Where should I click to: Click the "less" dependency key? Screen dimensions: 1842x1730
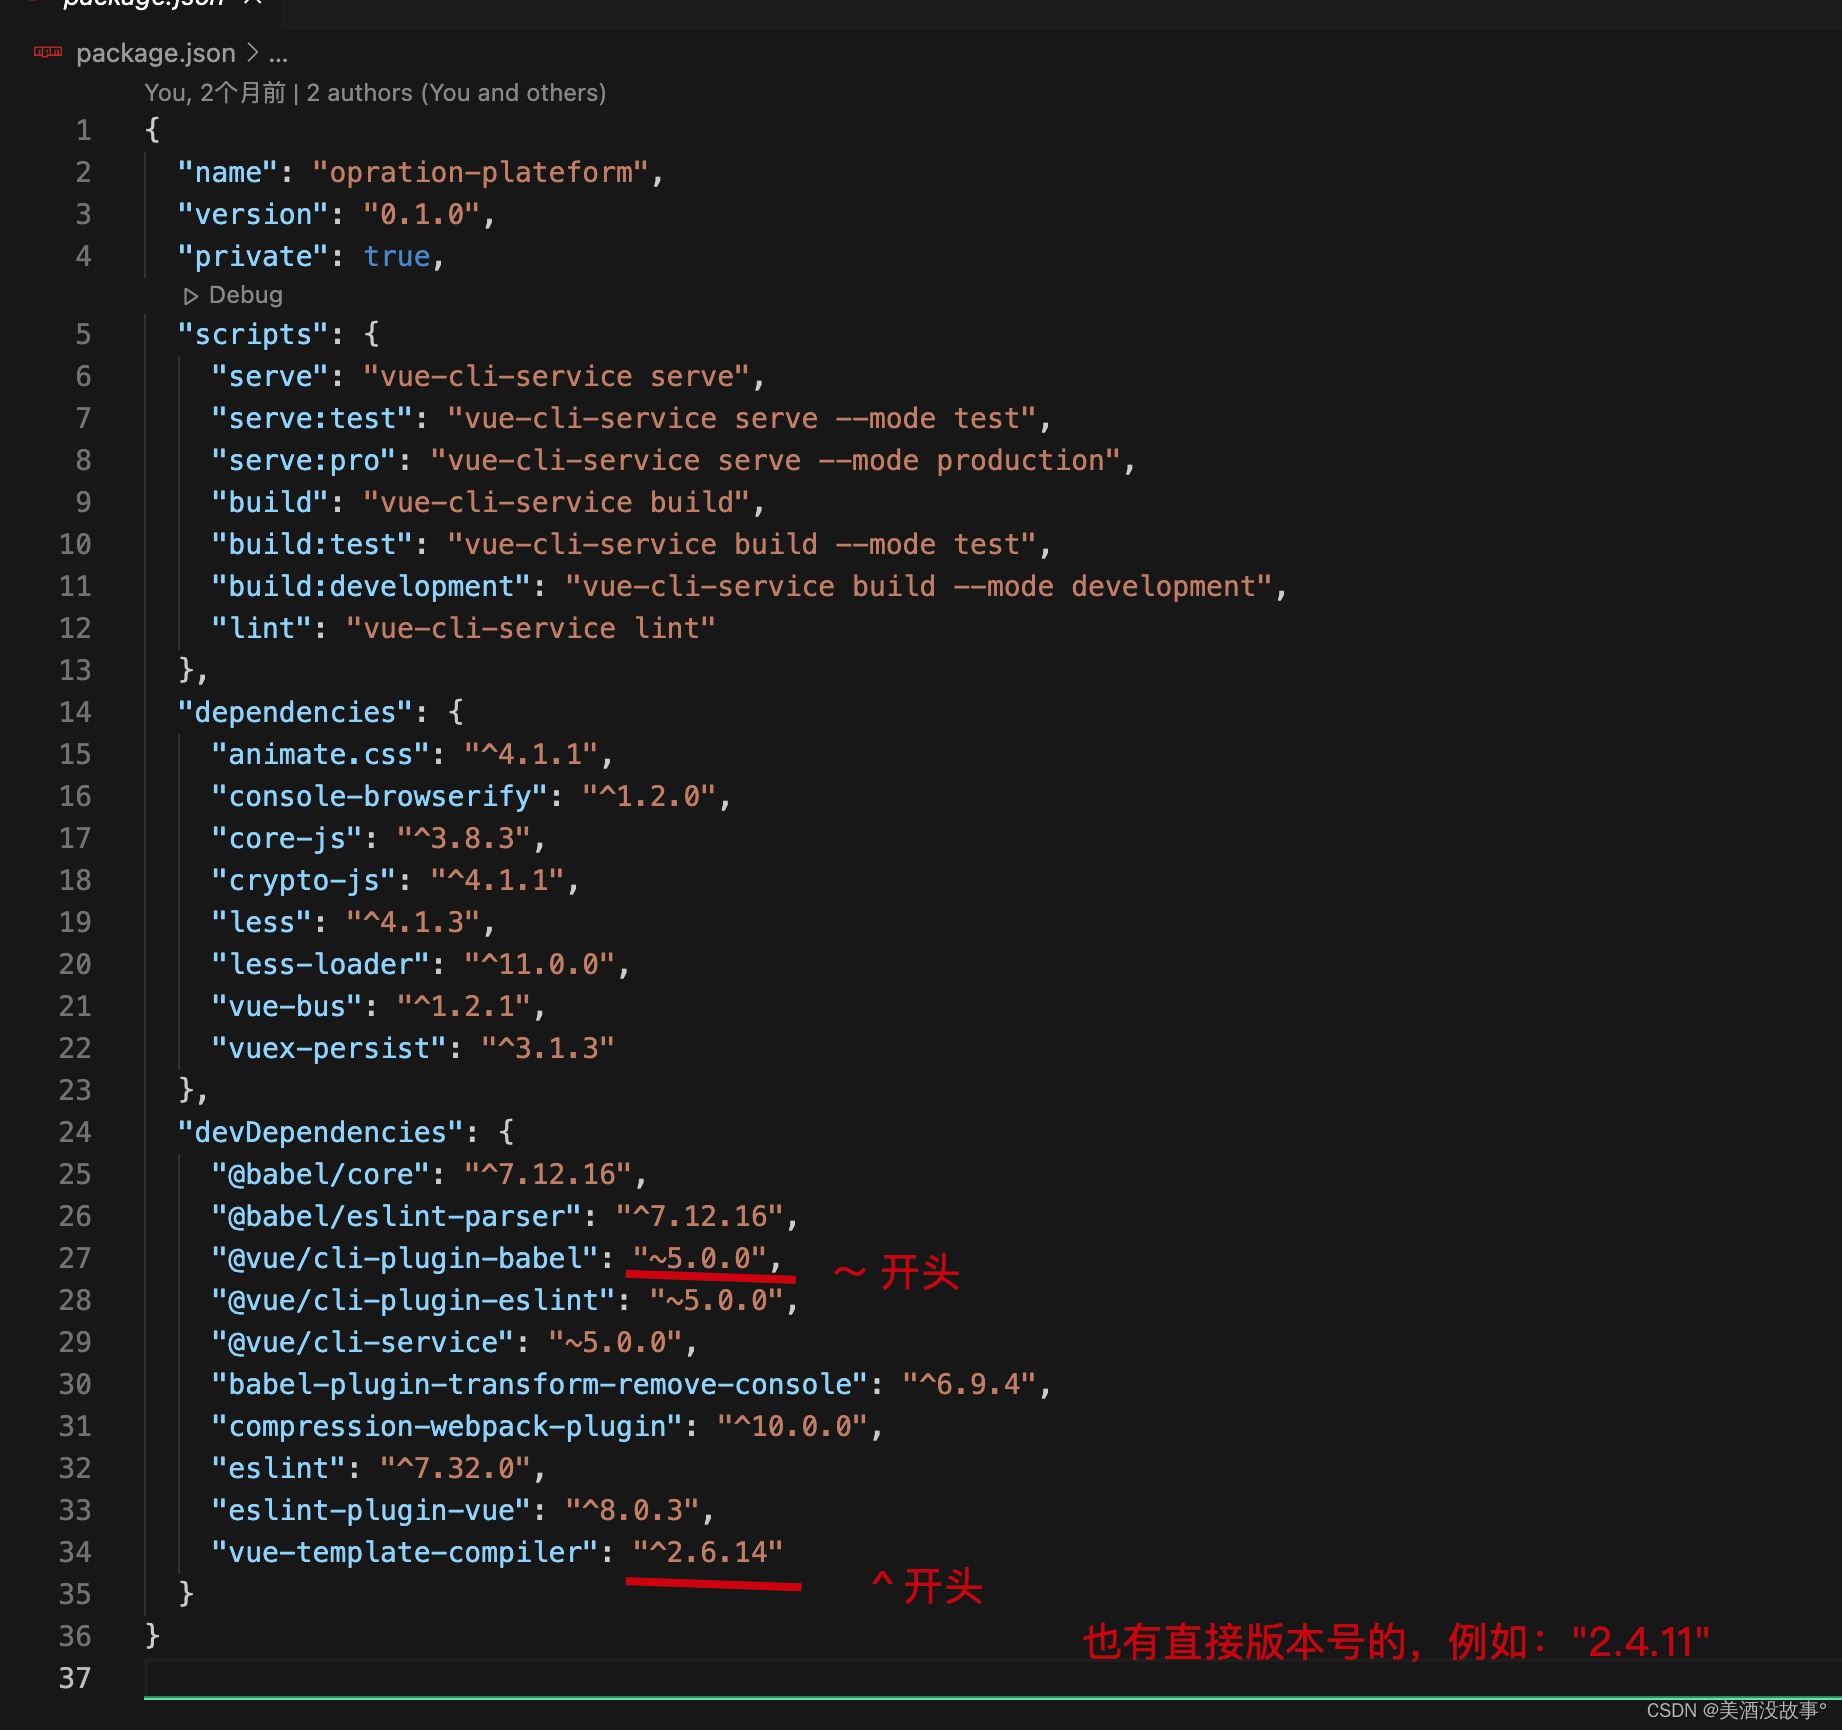262,922
